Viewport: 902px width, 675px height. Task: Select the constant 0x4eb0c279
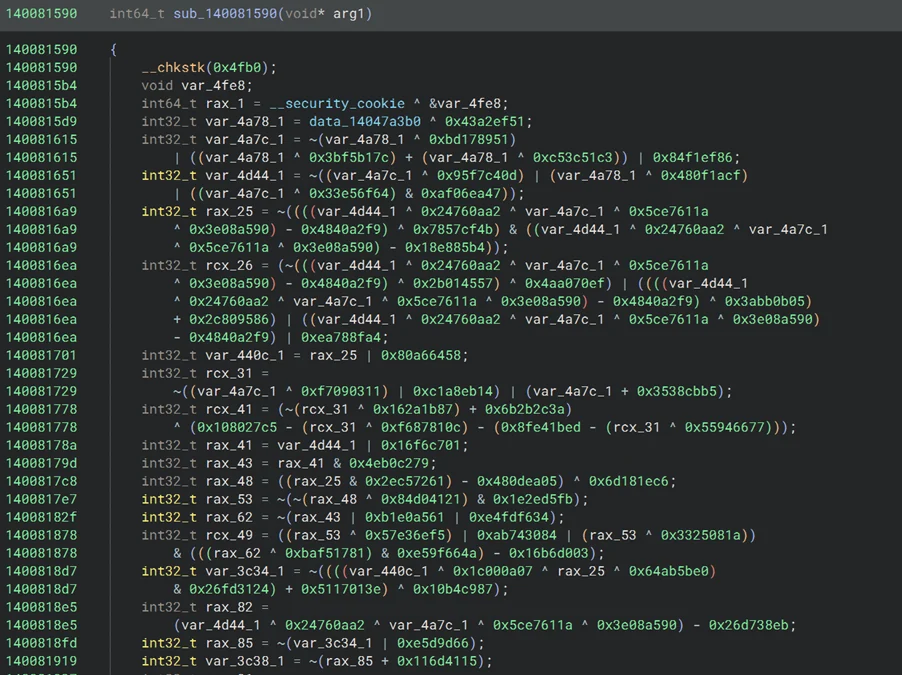389,463
